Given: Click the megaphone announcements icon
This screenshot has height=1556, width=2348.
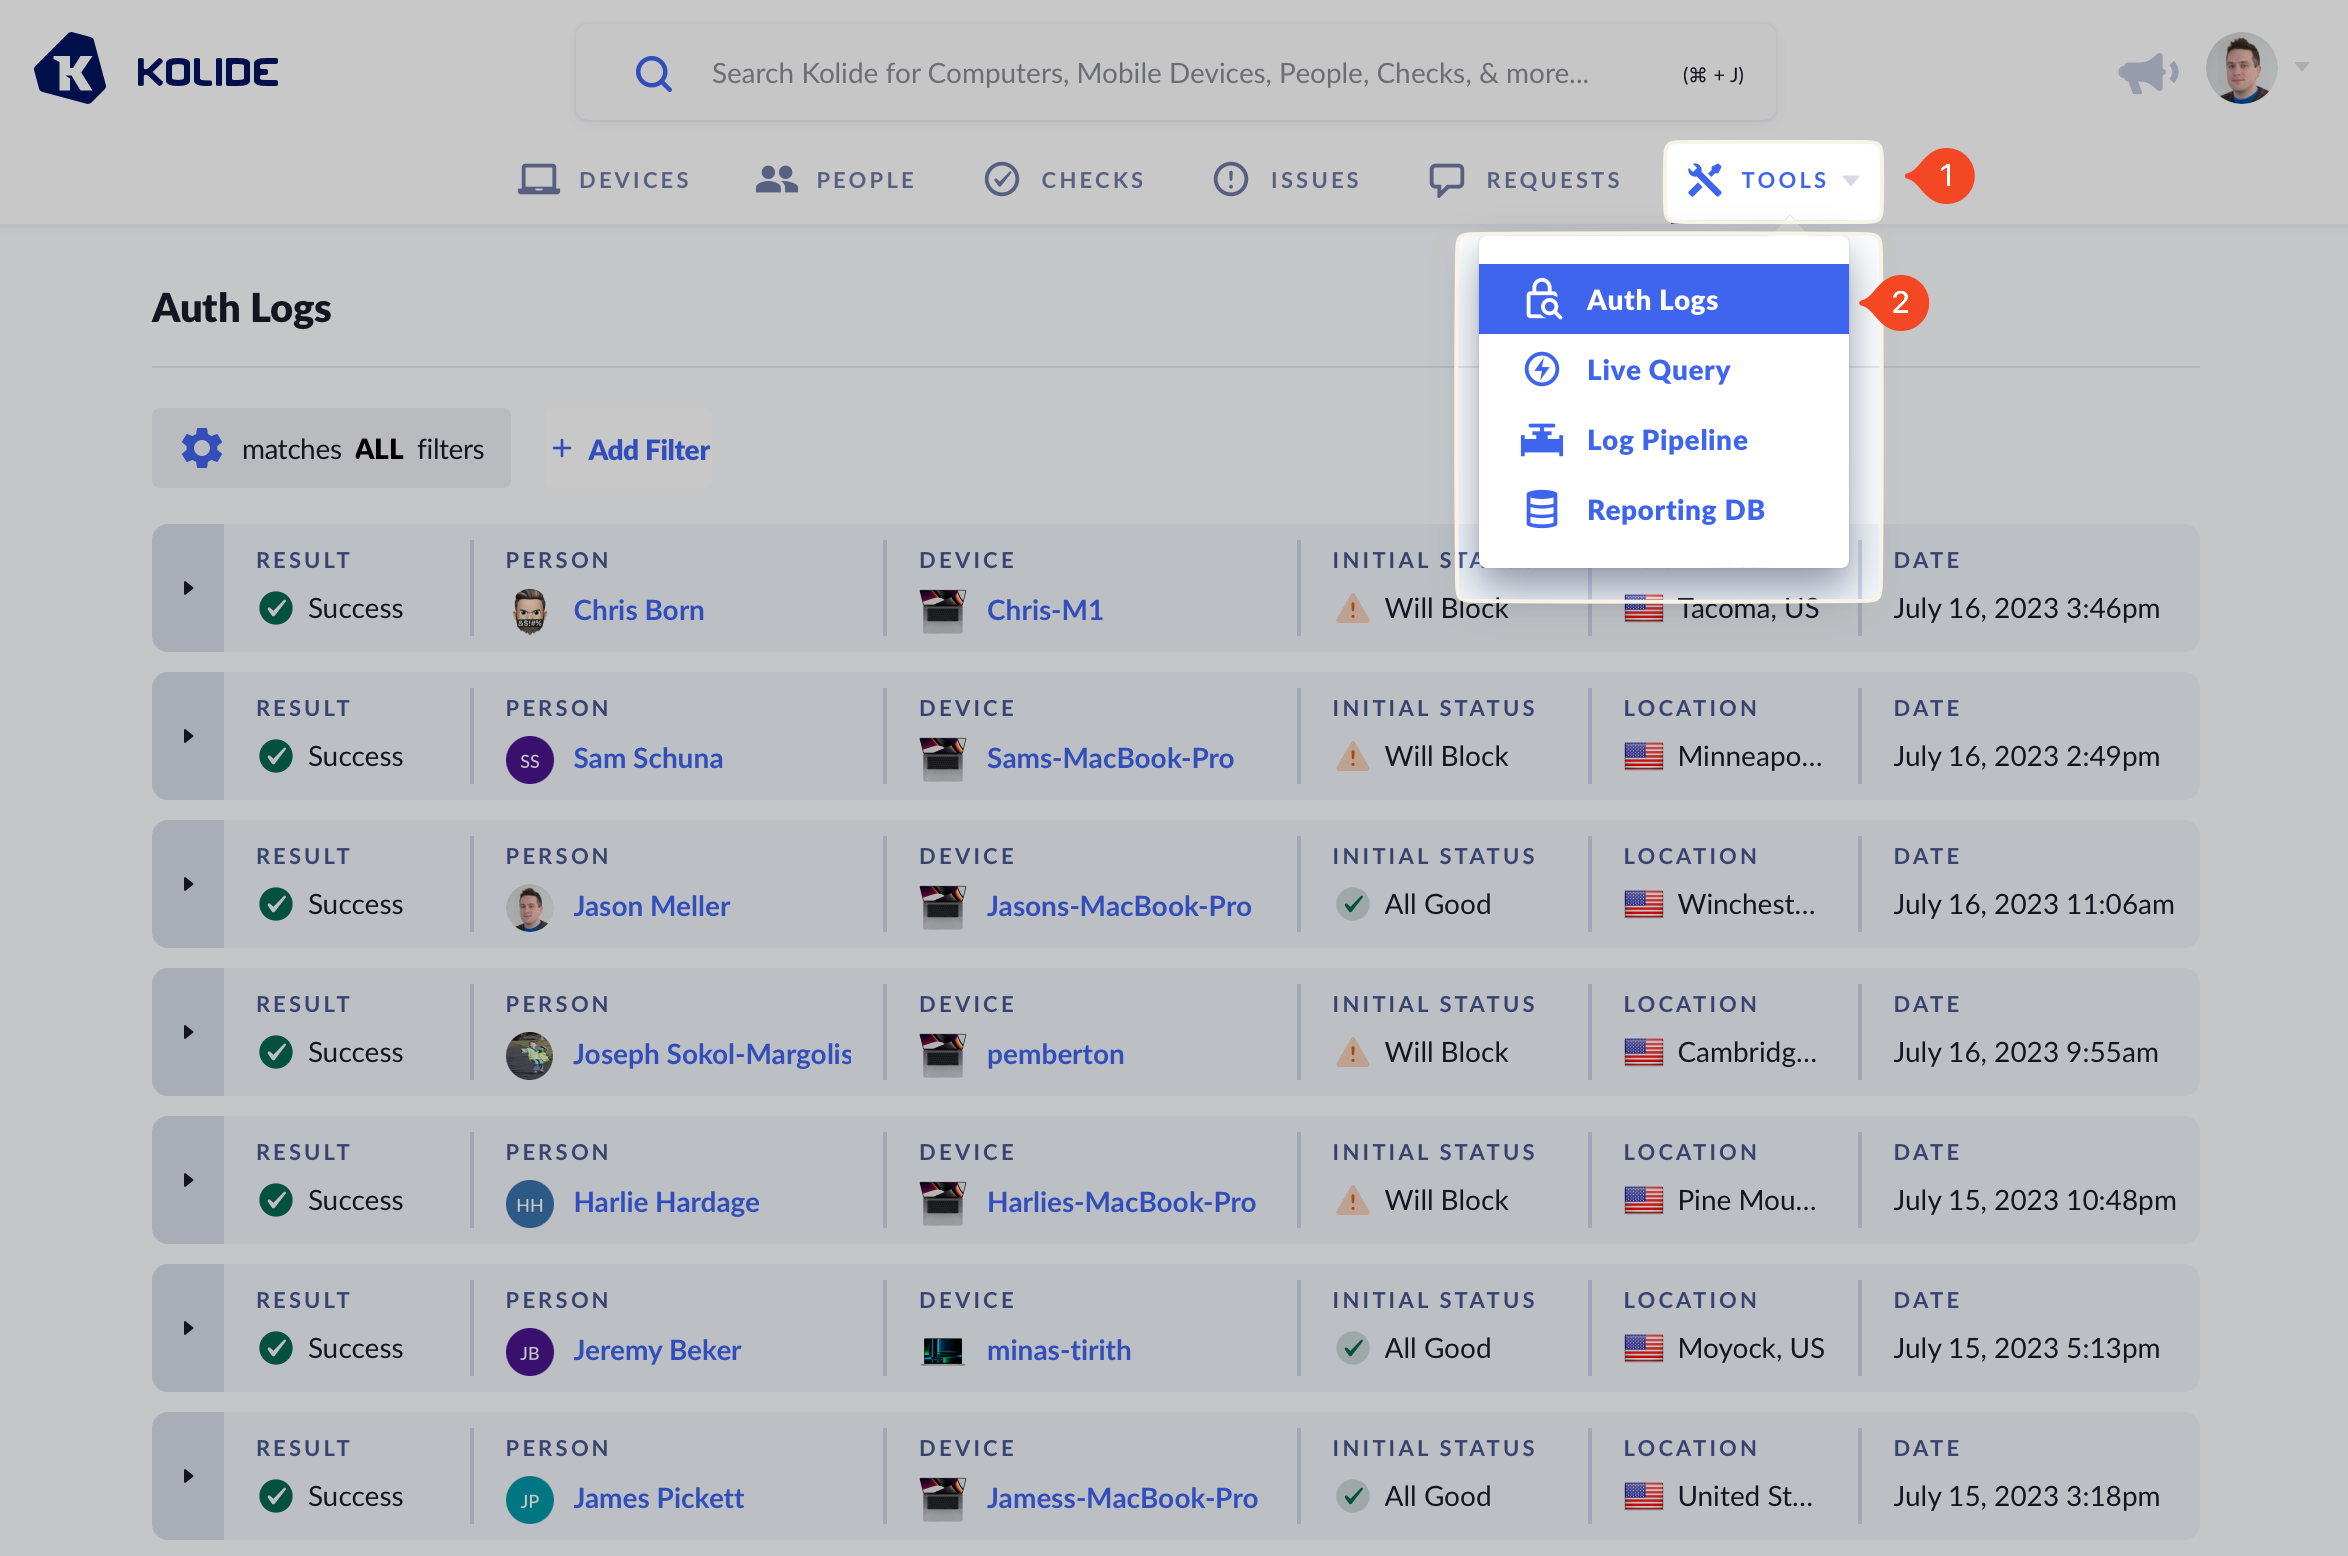Looking at the screenshot, I should 2146,73.
